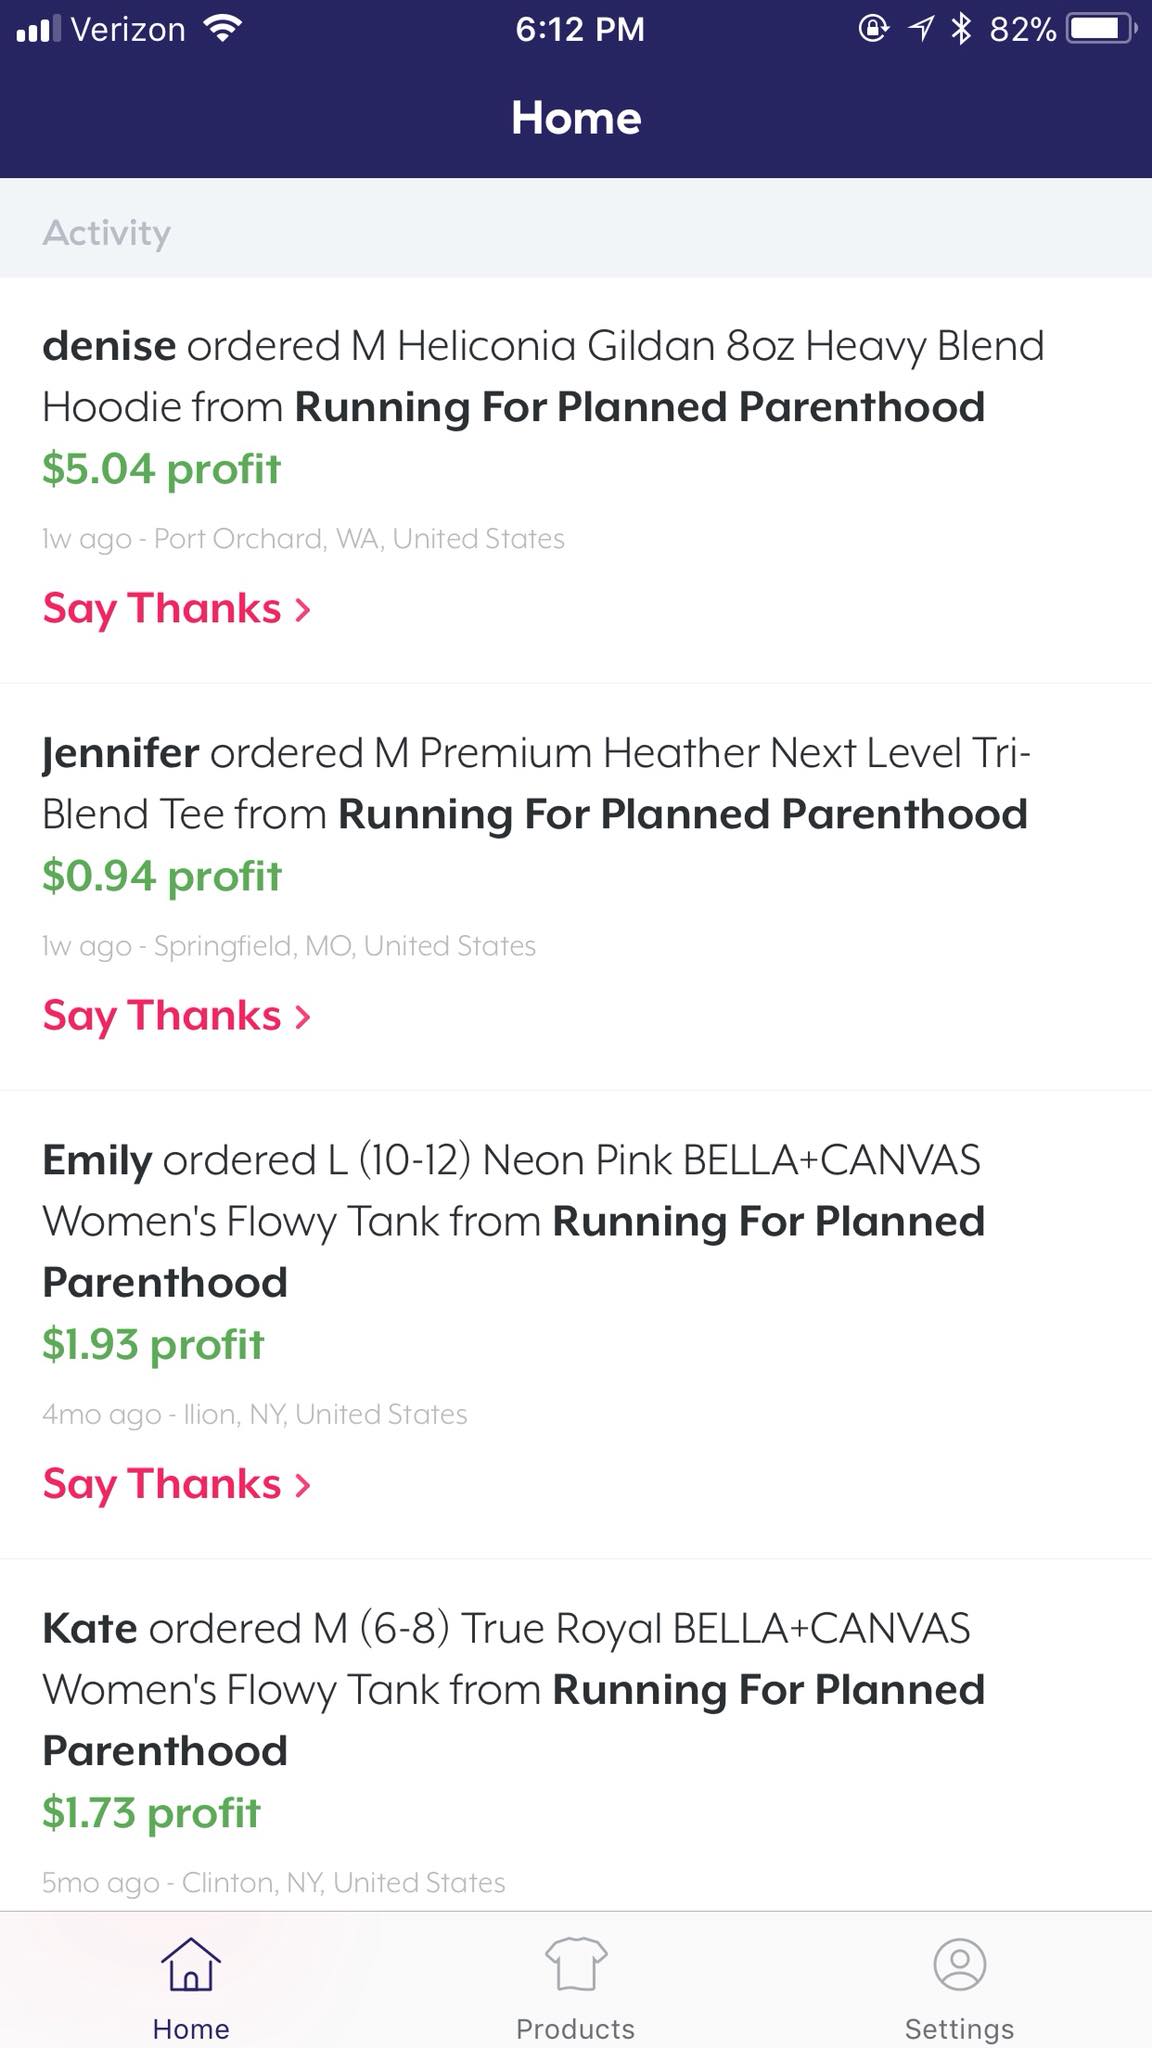
Task: Tap the location arrow status icon
Action: (x=920, y=29)
